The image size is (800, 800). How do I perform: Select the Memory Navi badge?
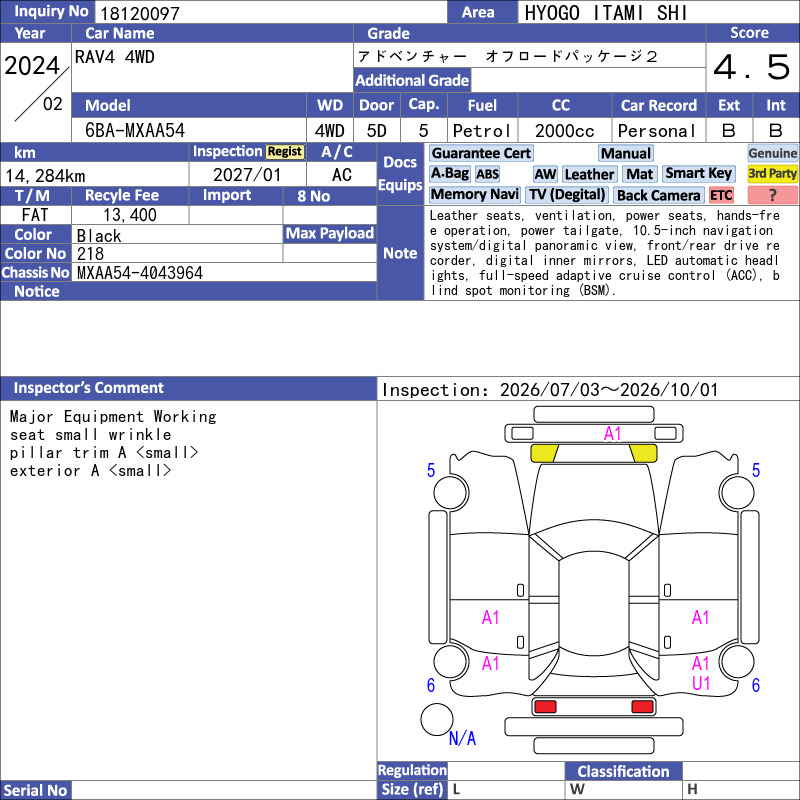(474, 195)
